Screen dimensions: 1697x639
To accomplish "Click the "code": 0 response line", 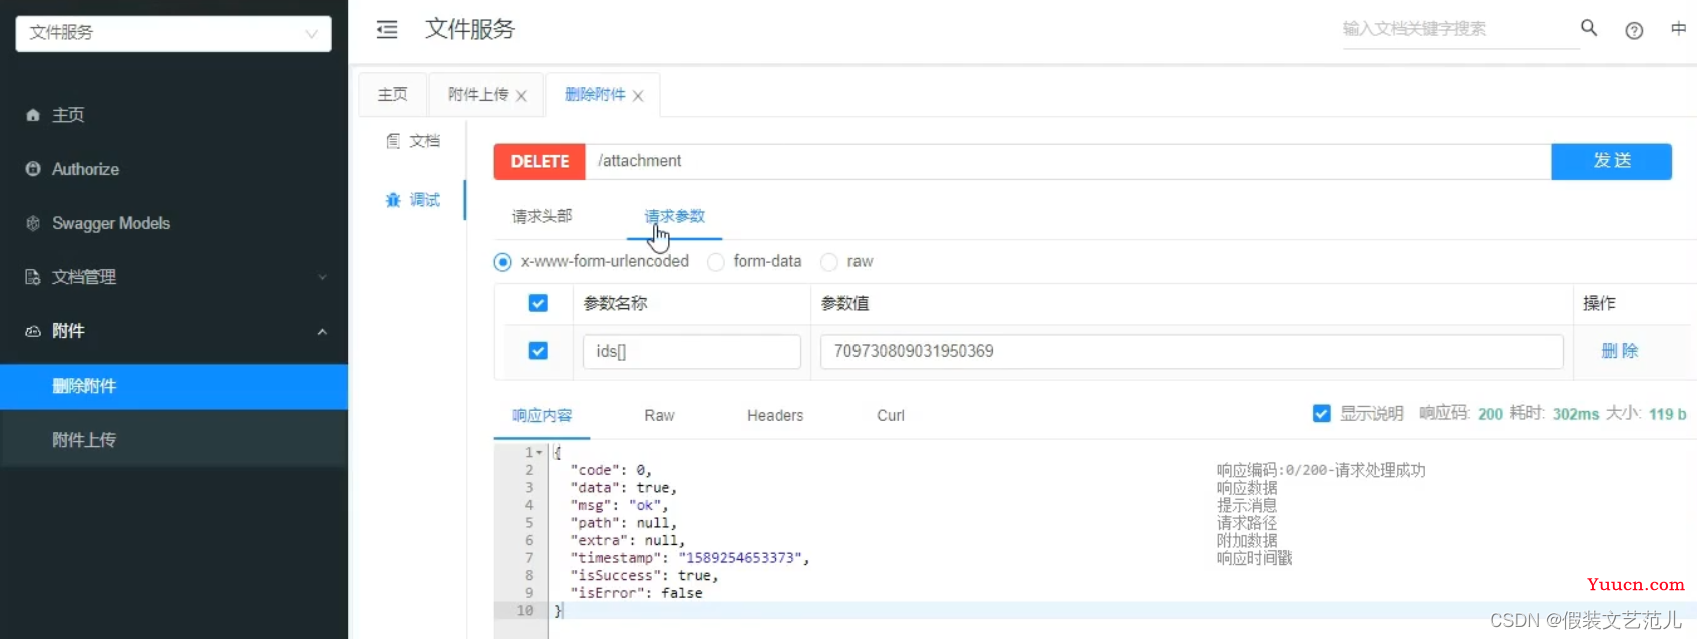I will [611, 470].
